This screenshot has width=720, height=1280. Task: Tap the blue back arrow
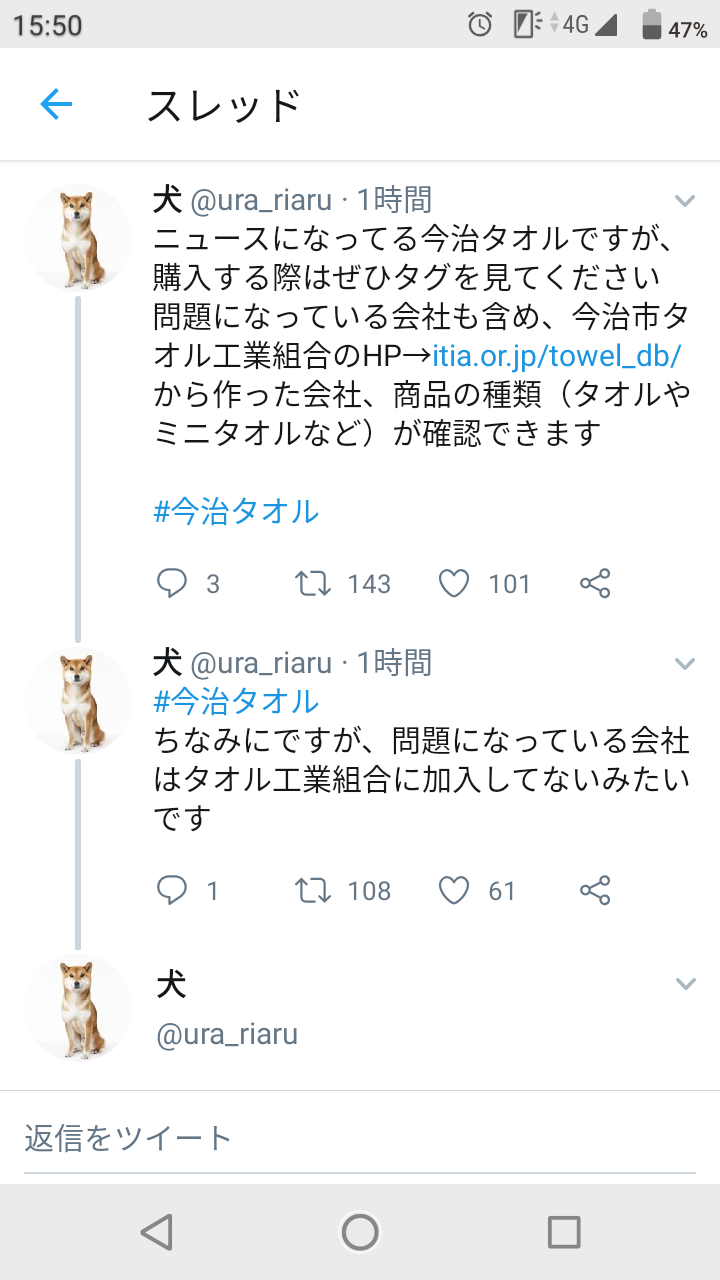(x=57, y=103)
